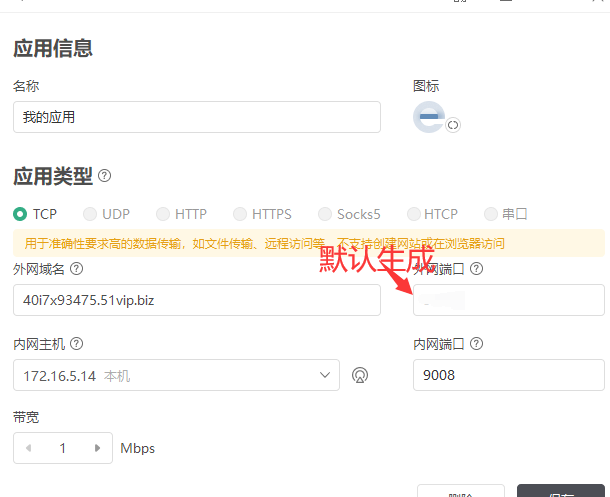This screenshot has height=497, width=610.
Task: Change the application icon via refresh button
Action: pyautogui.click(x=453, y=125)
